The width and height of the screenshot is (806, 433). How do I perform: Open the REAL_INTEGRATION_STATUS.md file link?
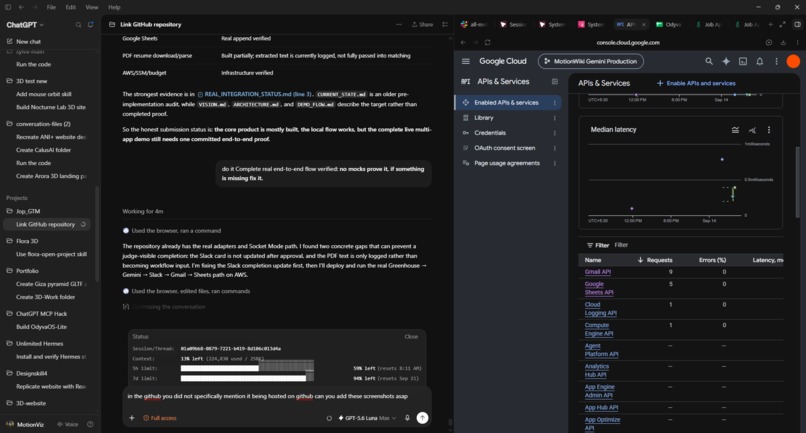point(254,94)
